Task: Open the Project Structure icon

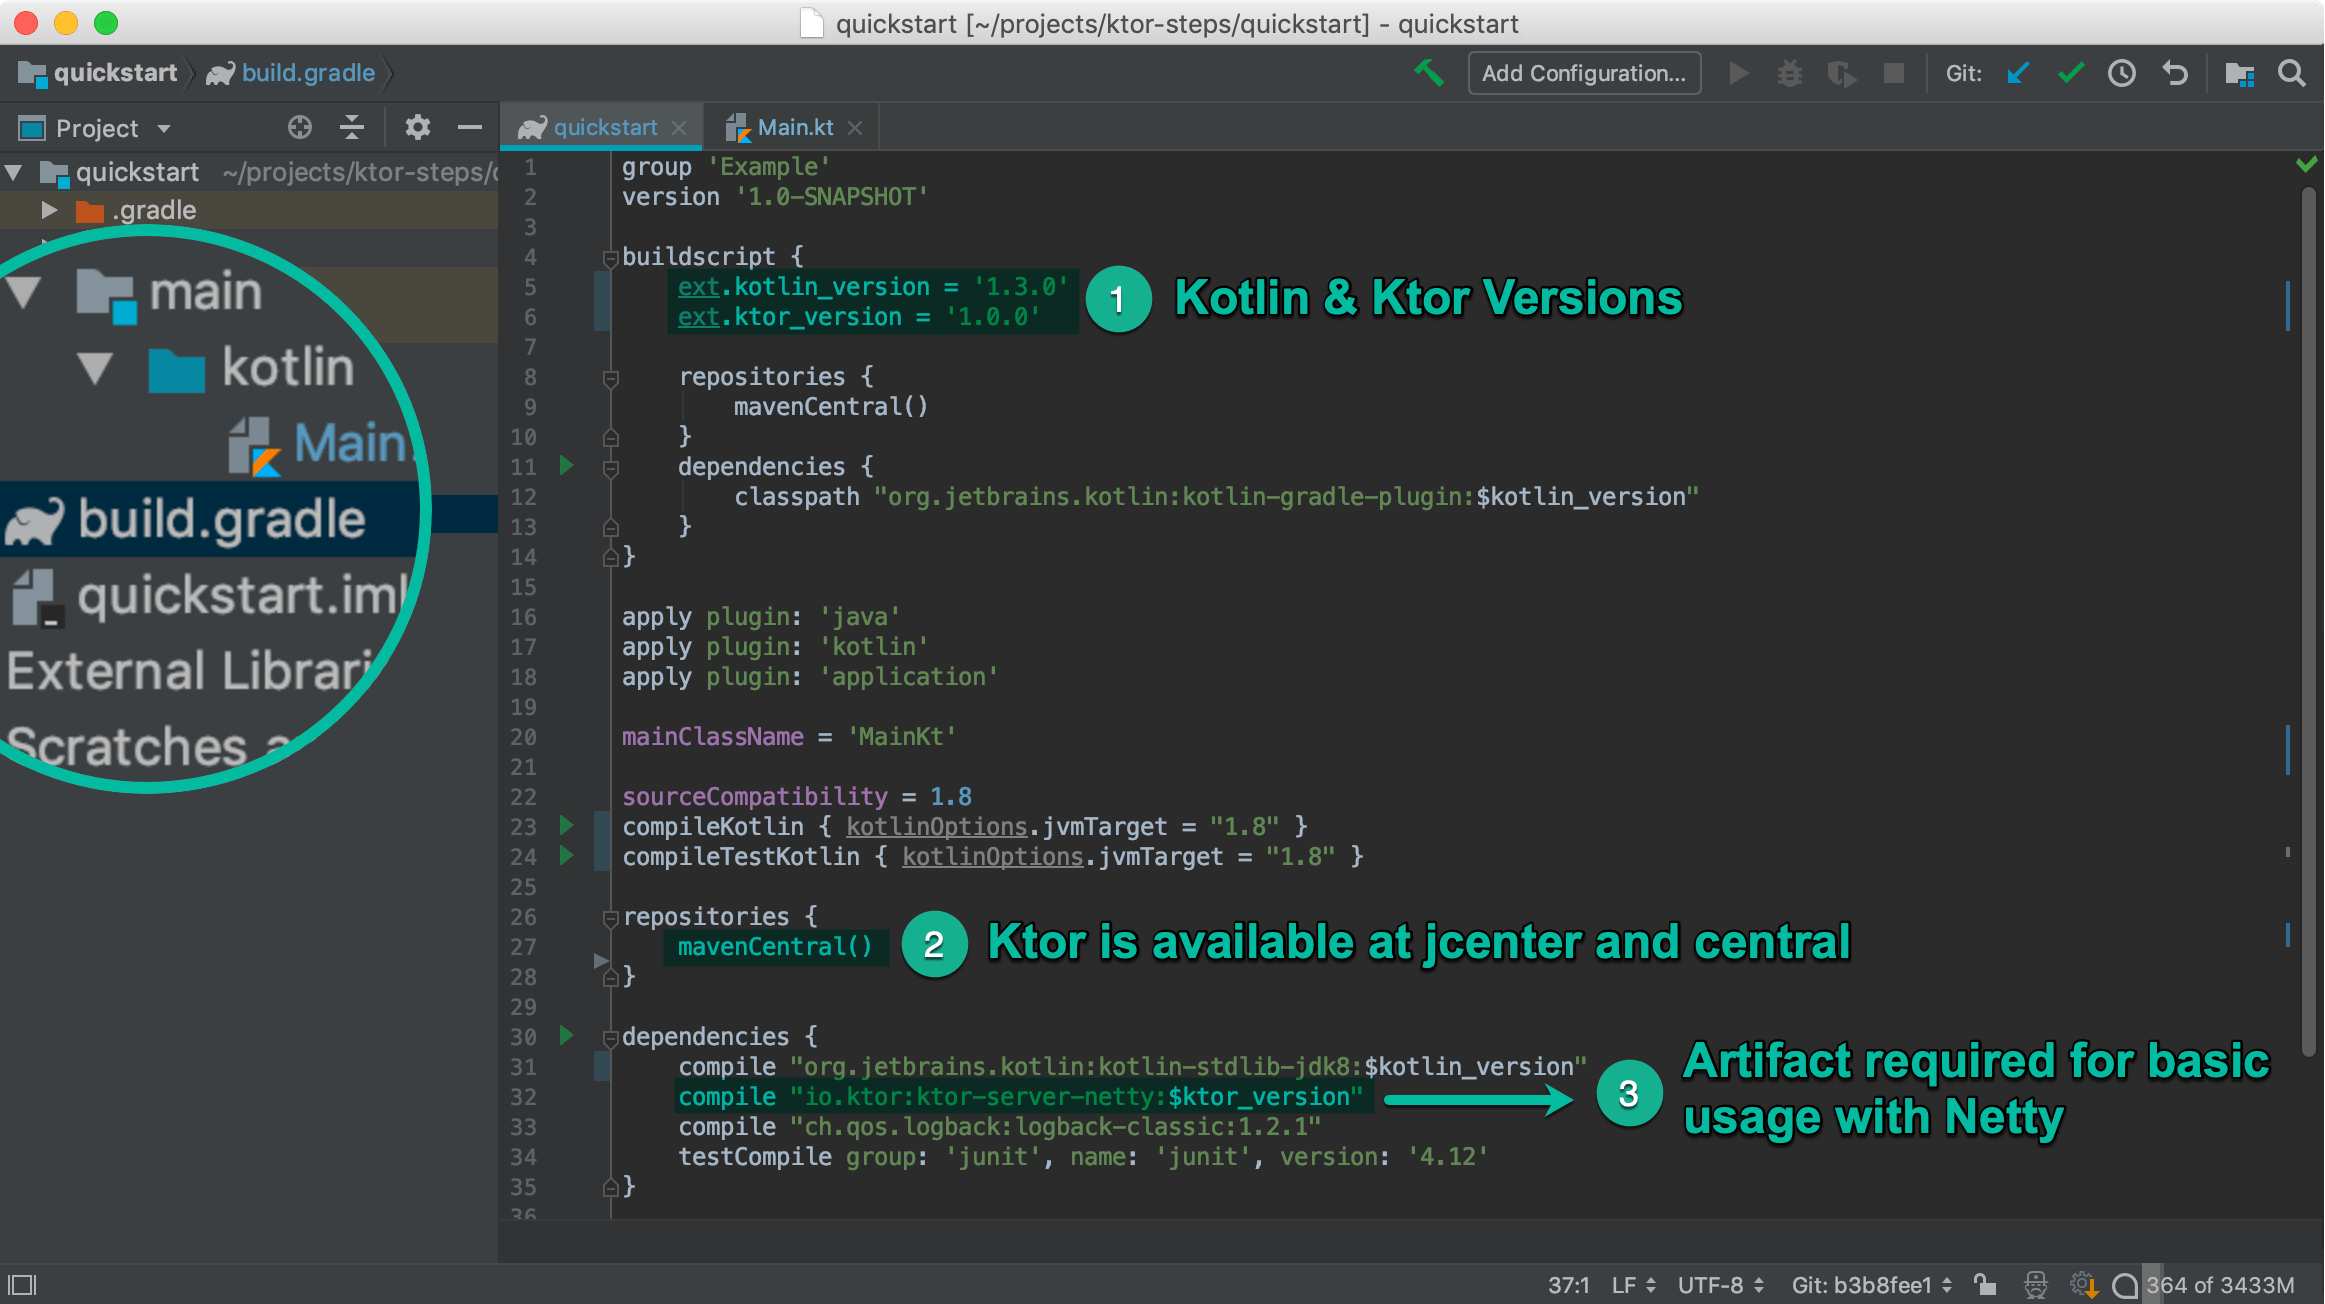Action: [x=2239, y=73]
